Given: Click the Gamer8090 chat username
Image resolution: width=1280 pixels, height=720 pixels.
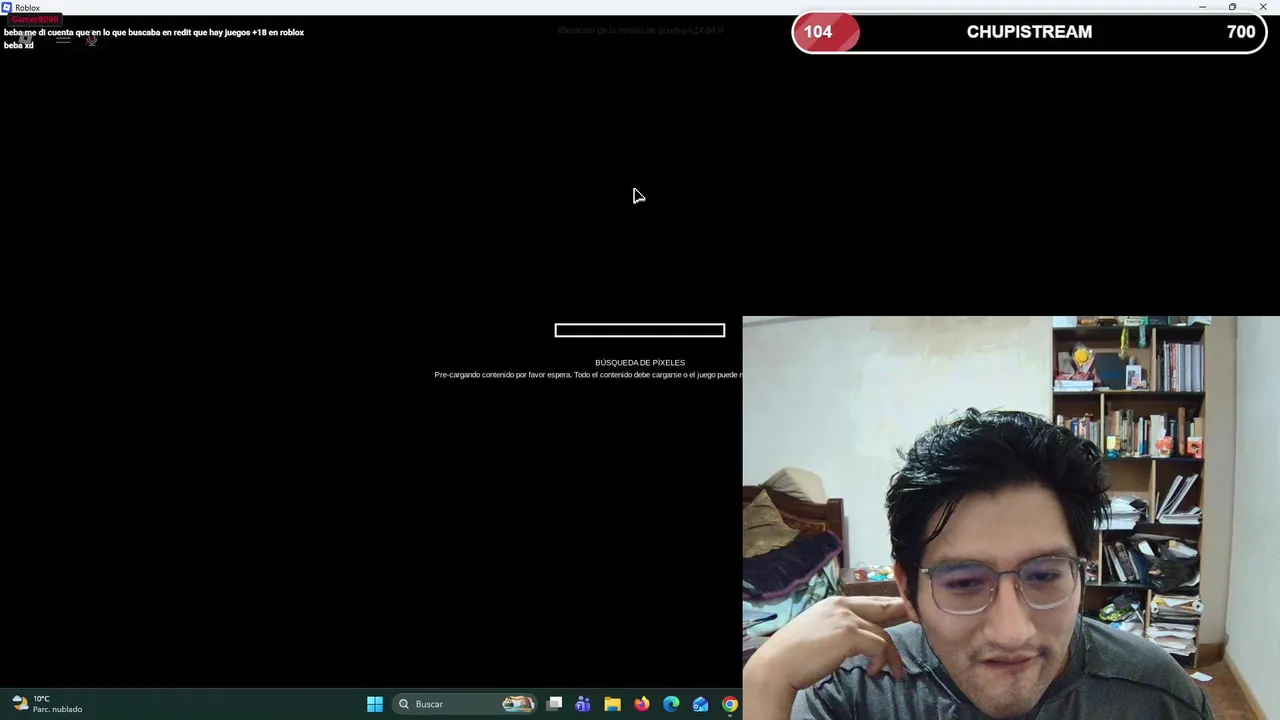Looking at the screenshot, I should [x=35, y=20].
